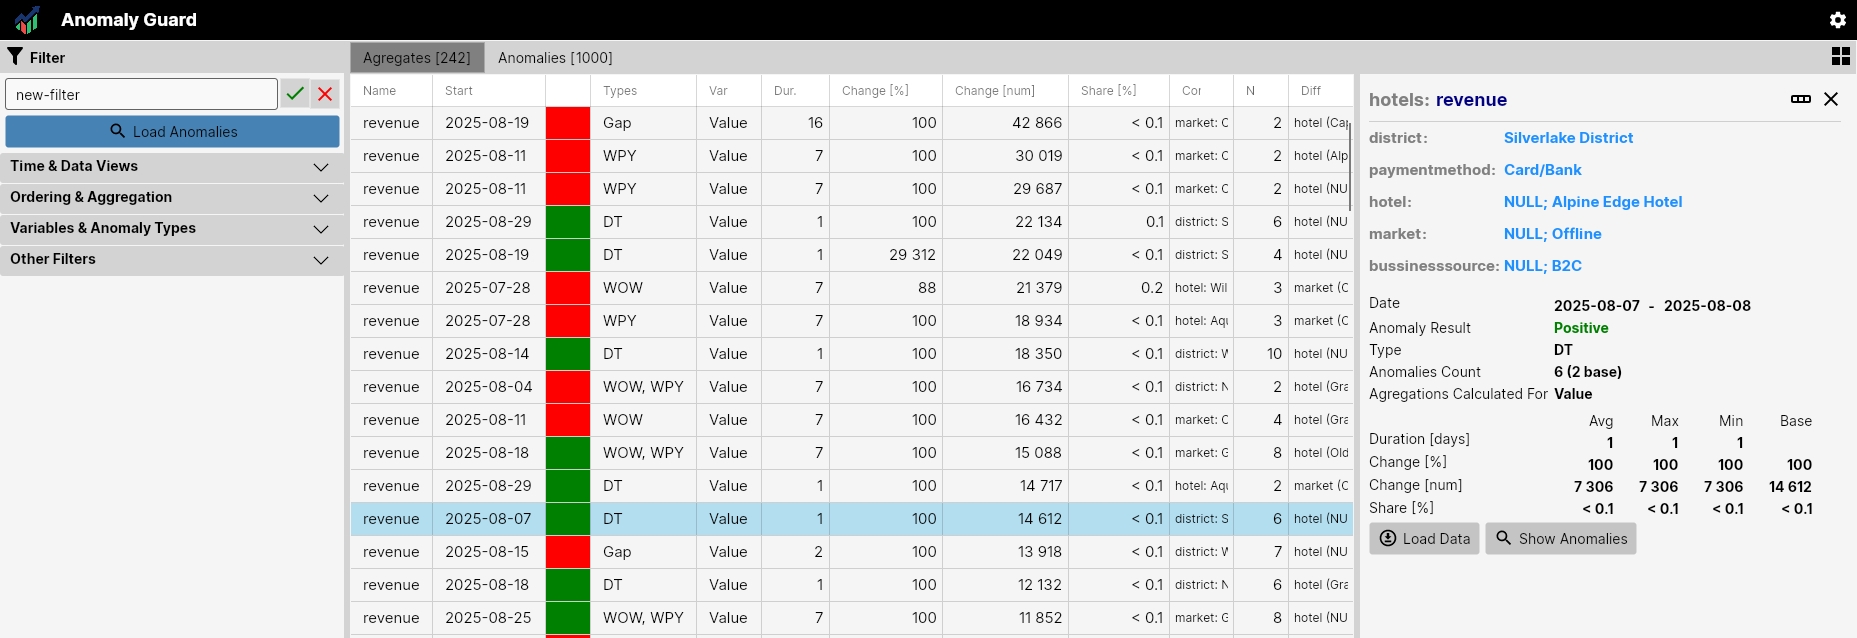Expand Variables & Anomaly Types section
Screen dimensions: 1857x638
[x=172, y=229]
